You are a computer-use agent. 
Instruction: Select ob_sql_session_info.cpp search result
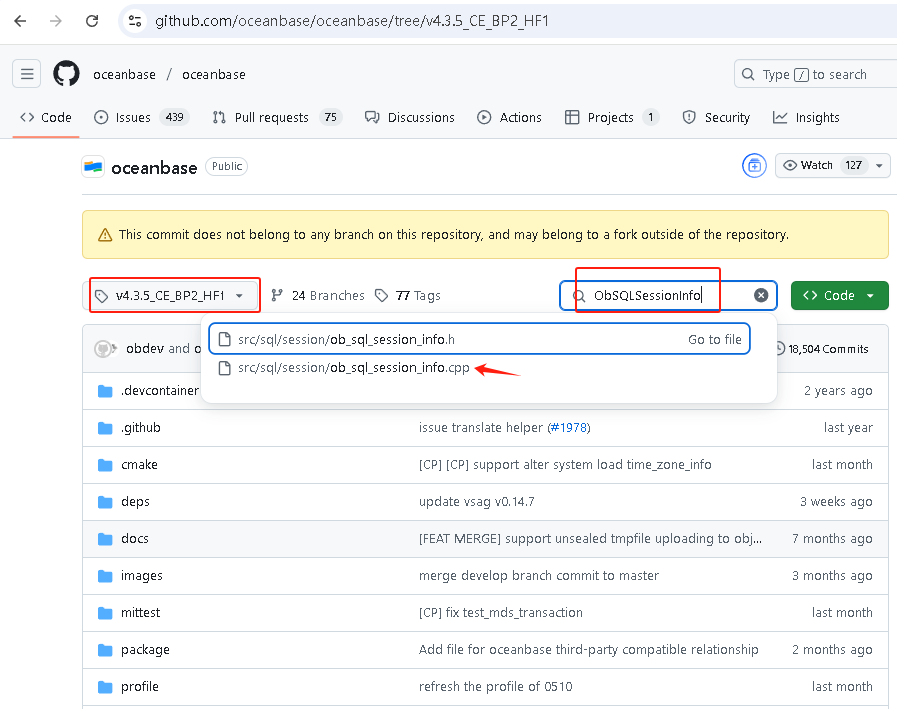[x=354, y=368]
